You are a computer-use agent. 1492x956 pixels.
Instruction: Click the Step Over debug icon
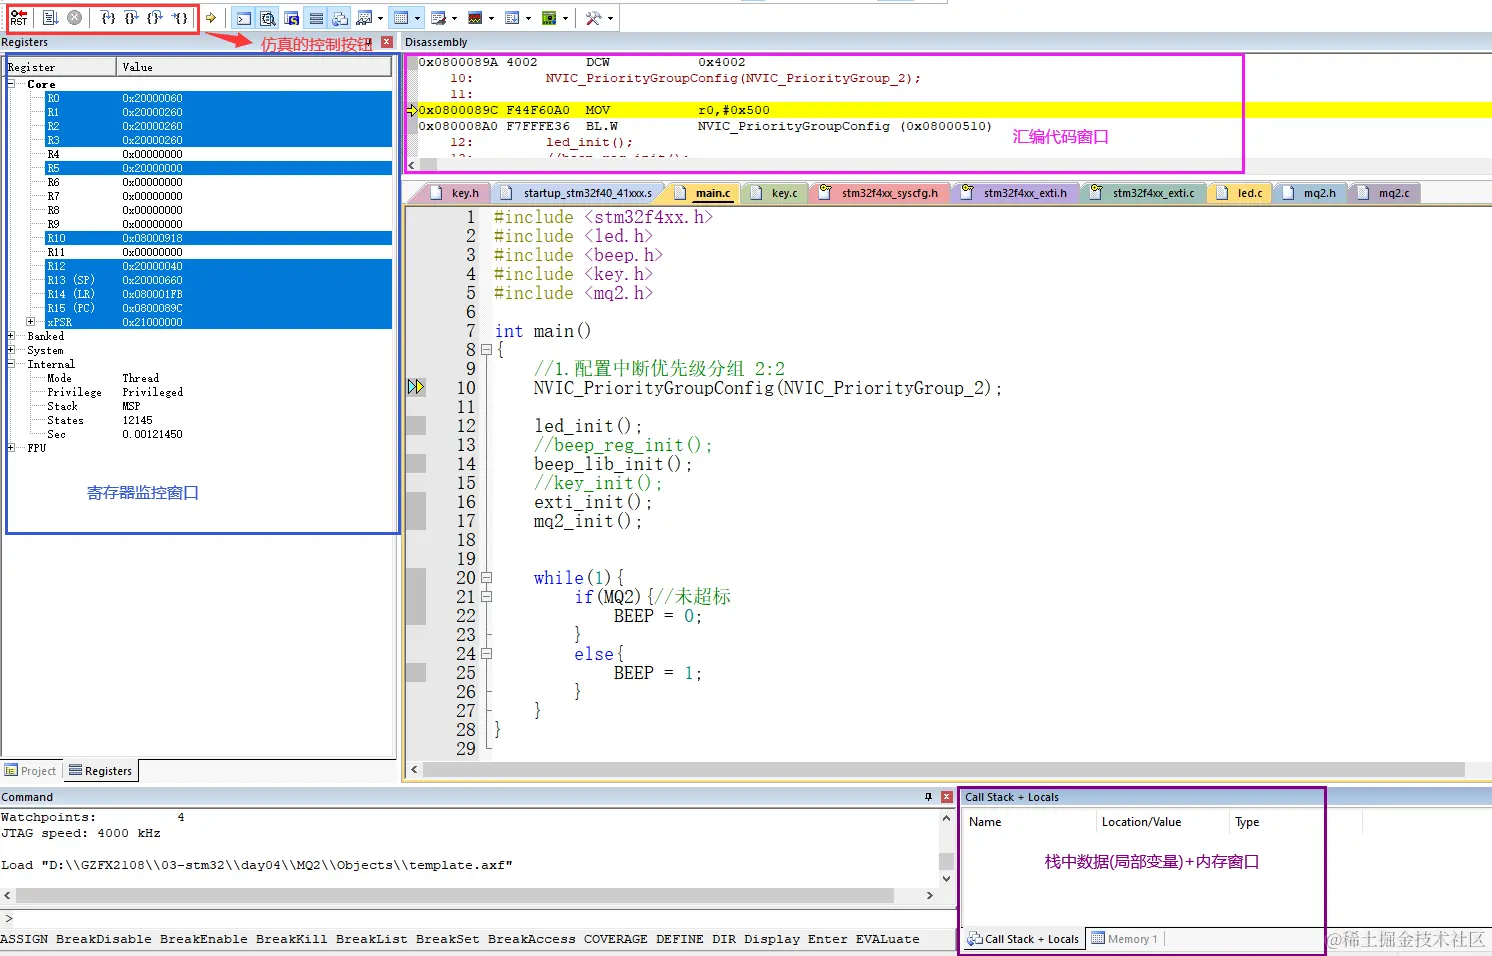(132, 18)
